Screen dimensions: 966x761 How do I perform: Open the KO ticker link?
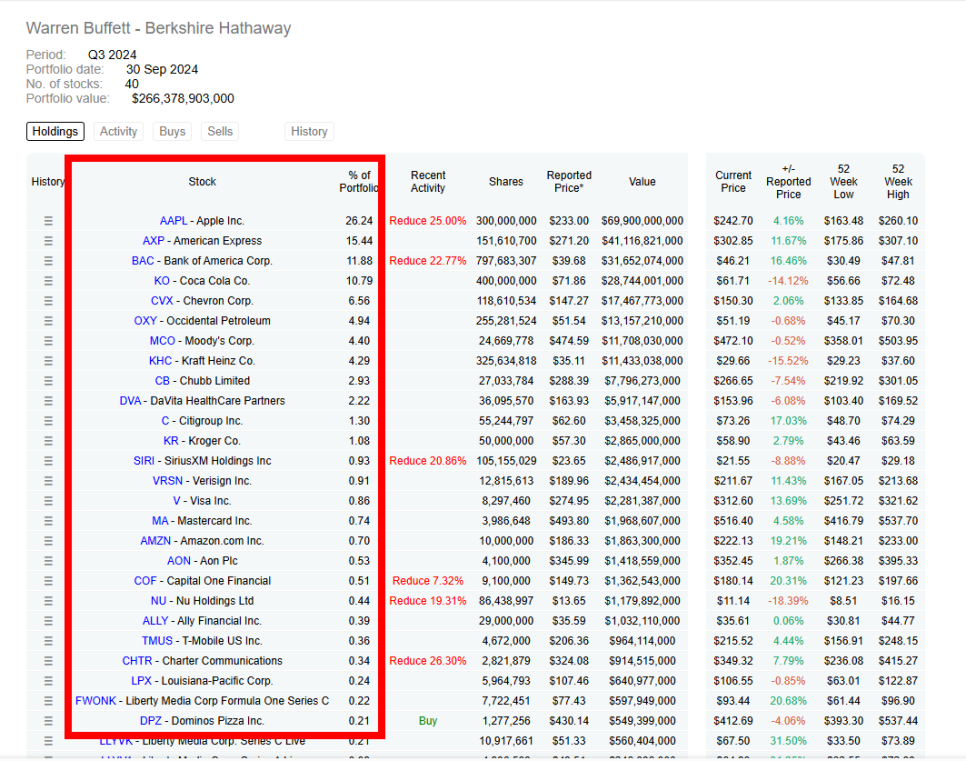point(161,281)
